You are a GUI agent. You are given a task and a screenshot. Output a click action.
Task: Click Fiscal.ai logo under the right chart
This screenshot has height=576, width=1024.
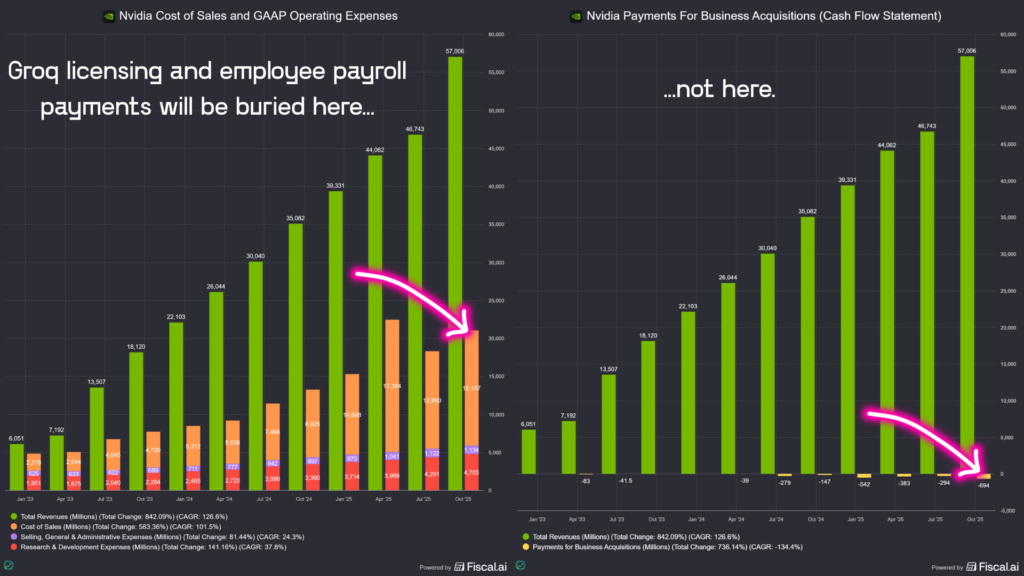[993, 567]
